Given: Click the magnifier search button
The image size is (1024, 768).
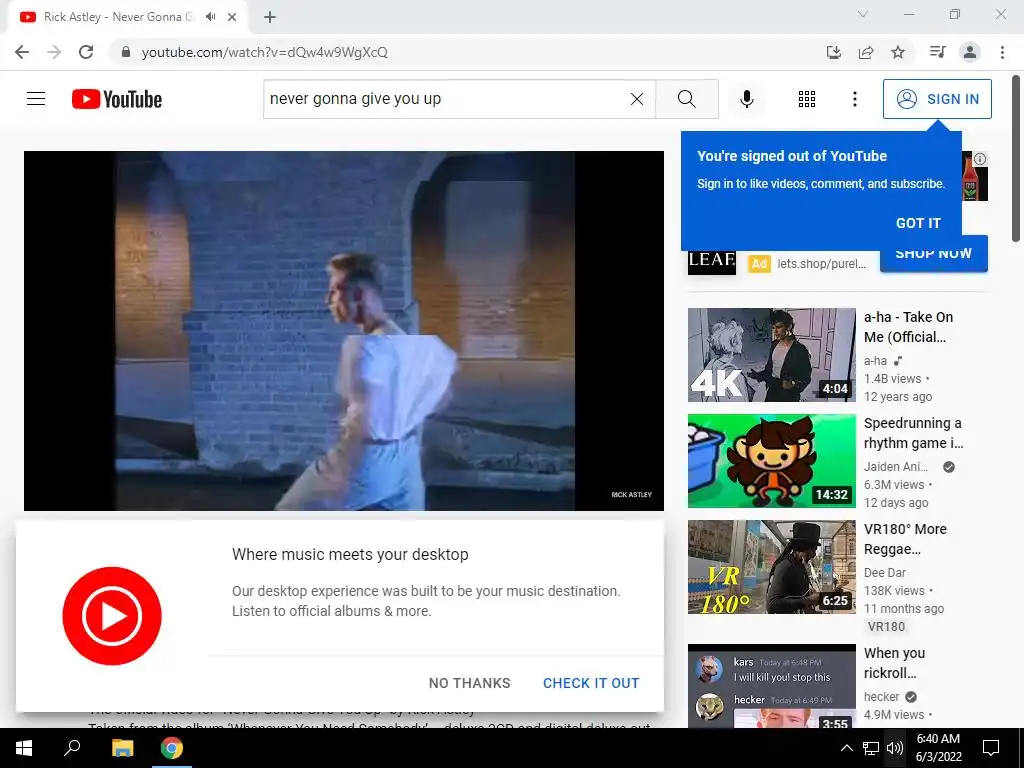Looking at the screenshot, I should 686,99.
